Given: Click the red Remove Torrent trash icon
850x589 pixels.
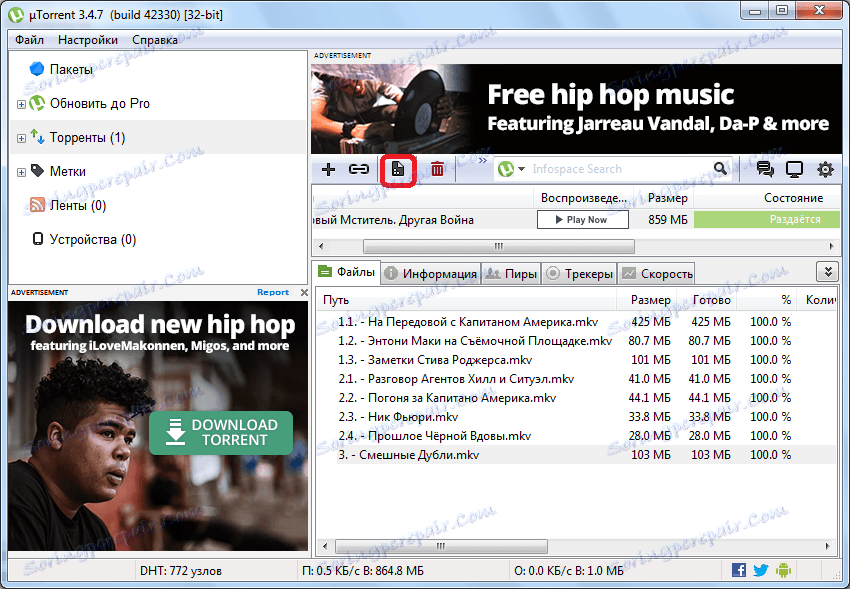Looking at the screenshot, I should (437, 170).
